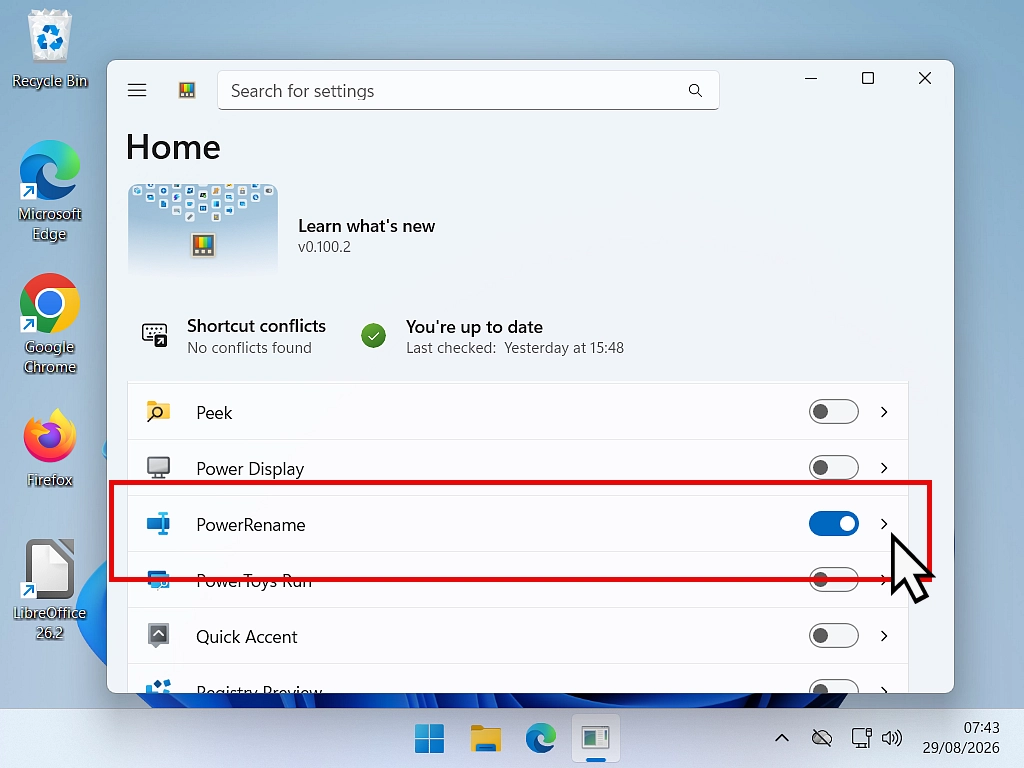This screenshot has height=768, width=1024.
Task: Show hidden system tray icons
Action: [782, 739]
